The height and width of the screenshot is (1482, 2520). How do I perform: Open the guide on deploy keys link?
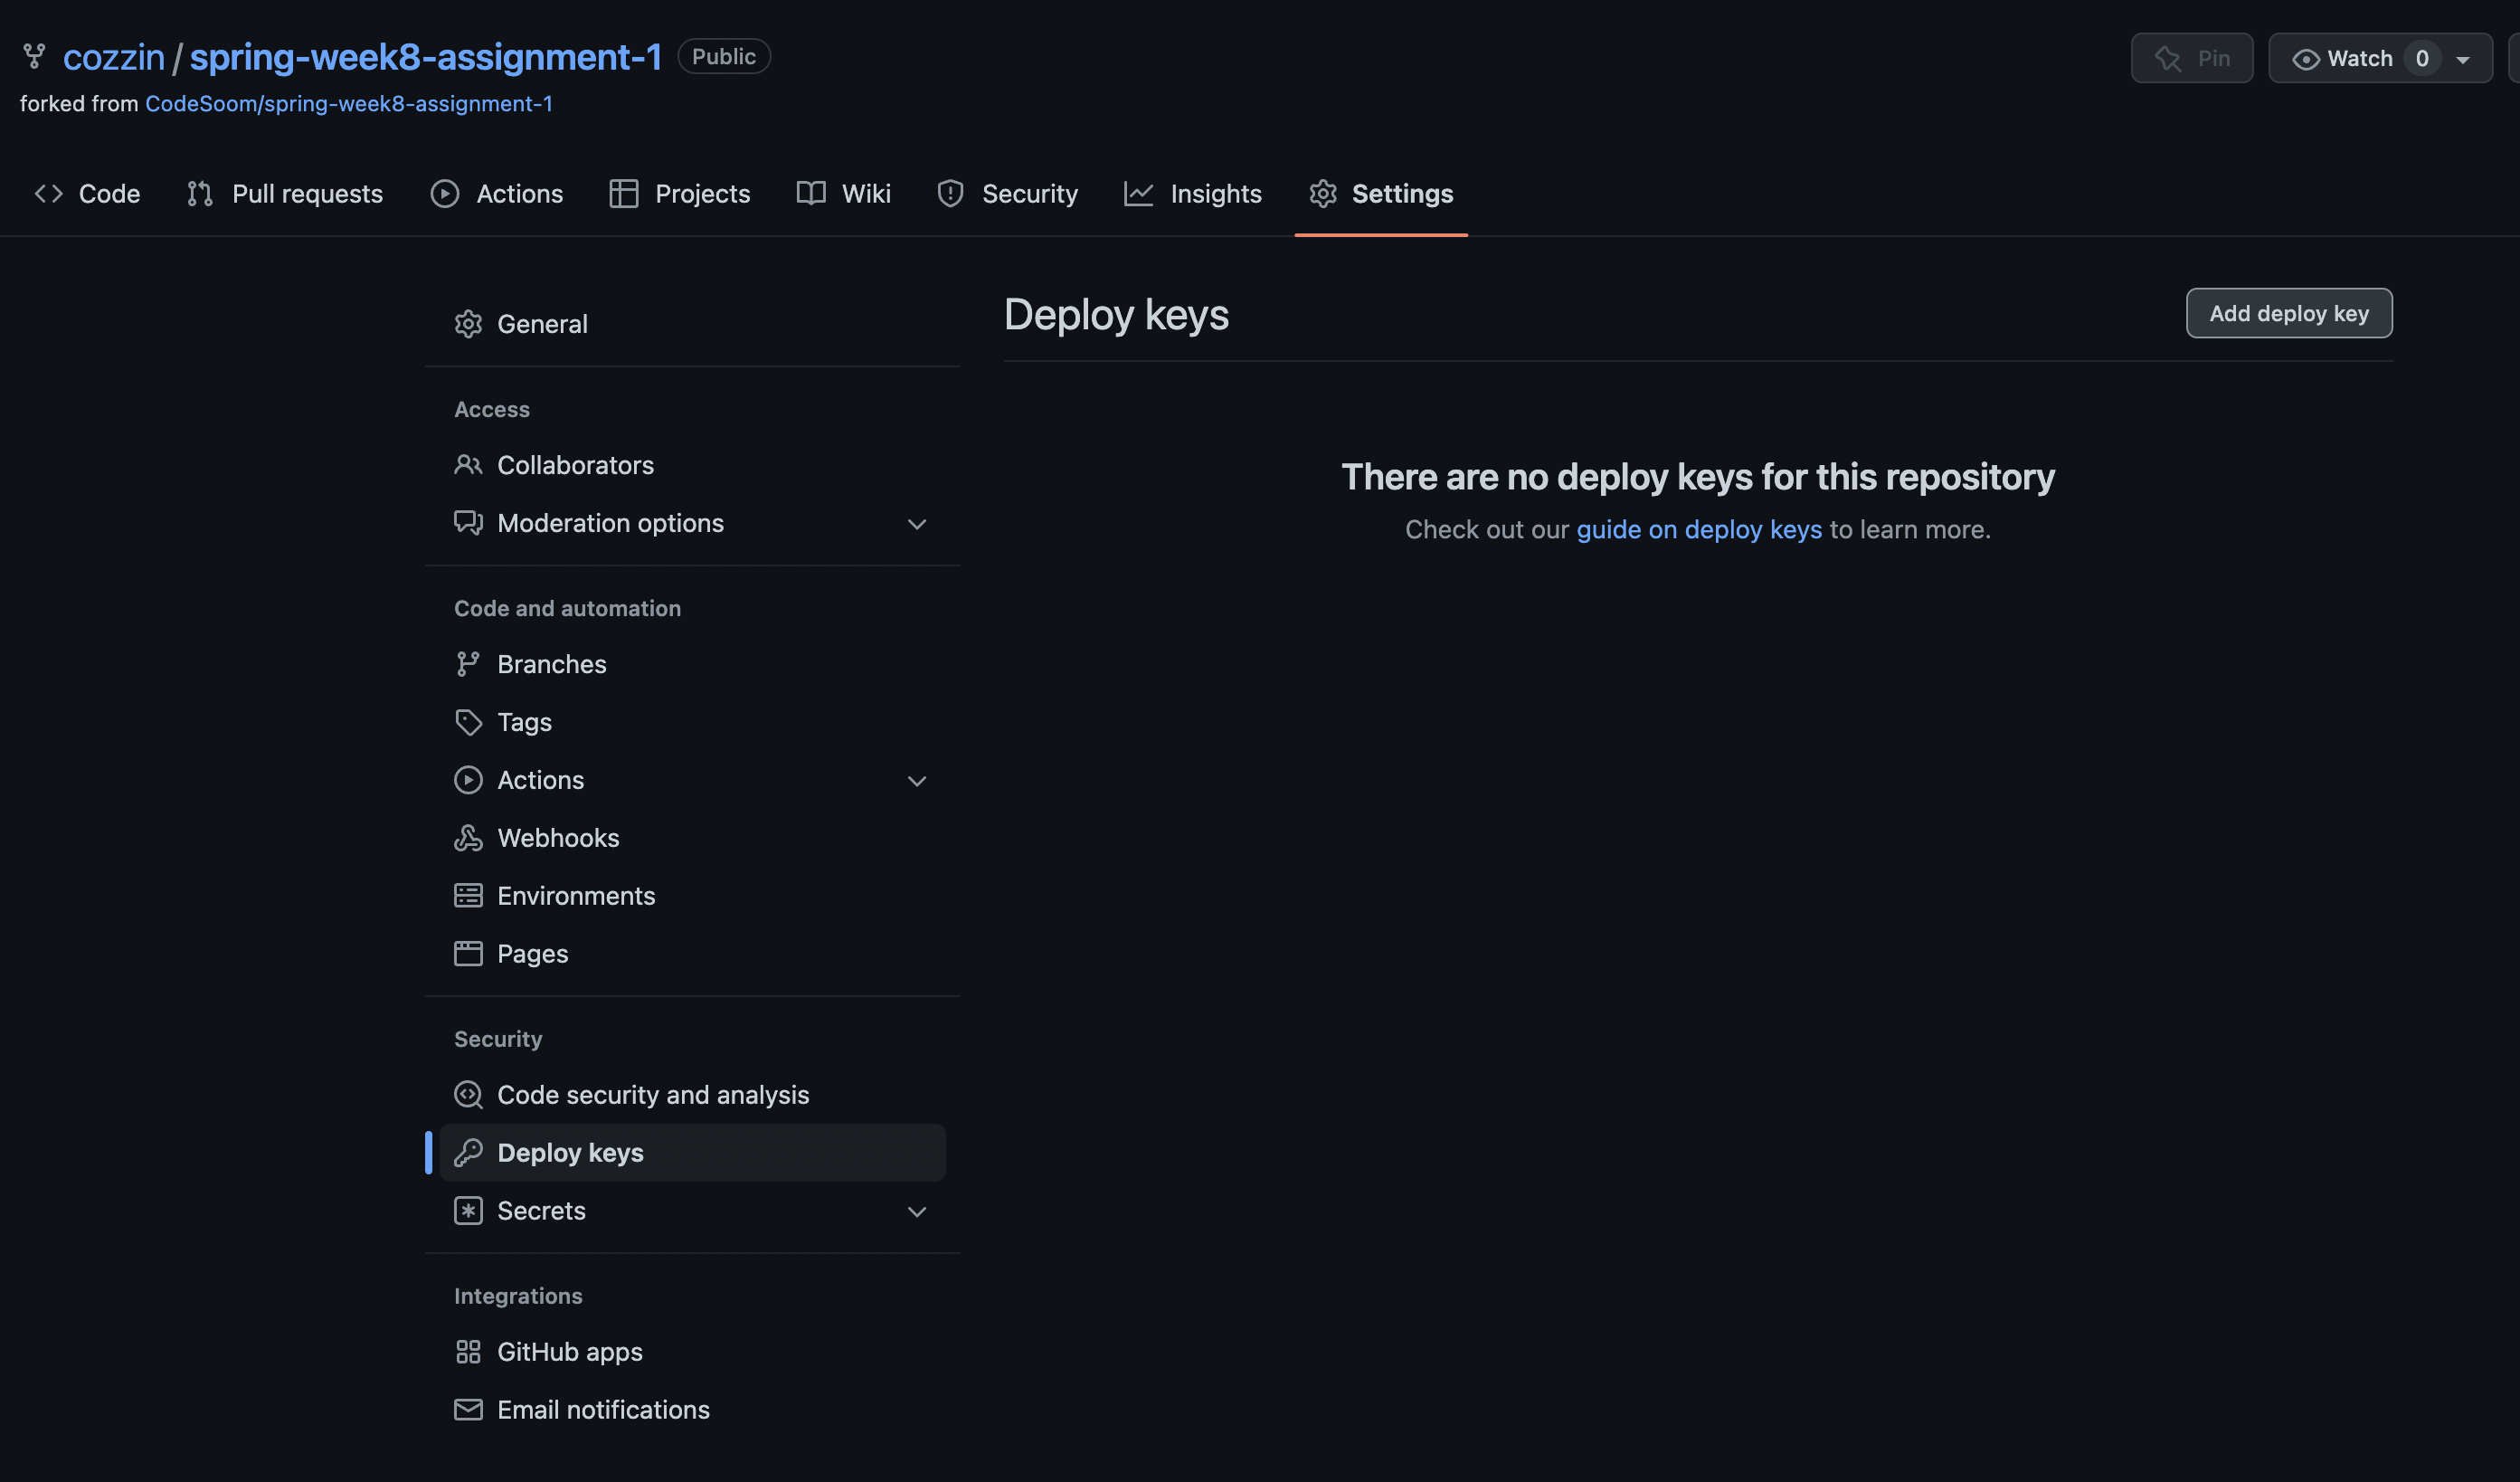tap(1699, 530)
